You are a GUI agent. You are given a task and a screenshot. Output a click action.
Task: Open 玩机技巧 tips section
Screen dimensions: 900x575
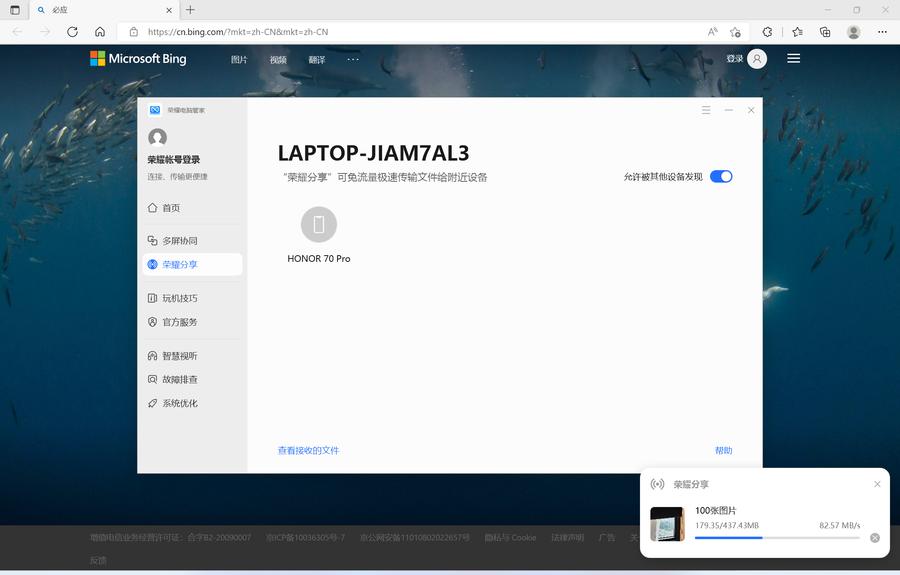pyautogui.click(x=172, y=298)
